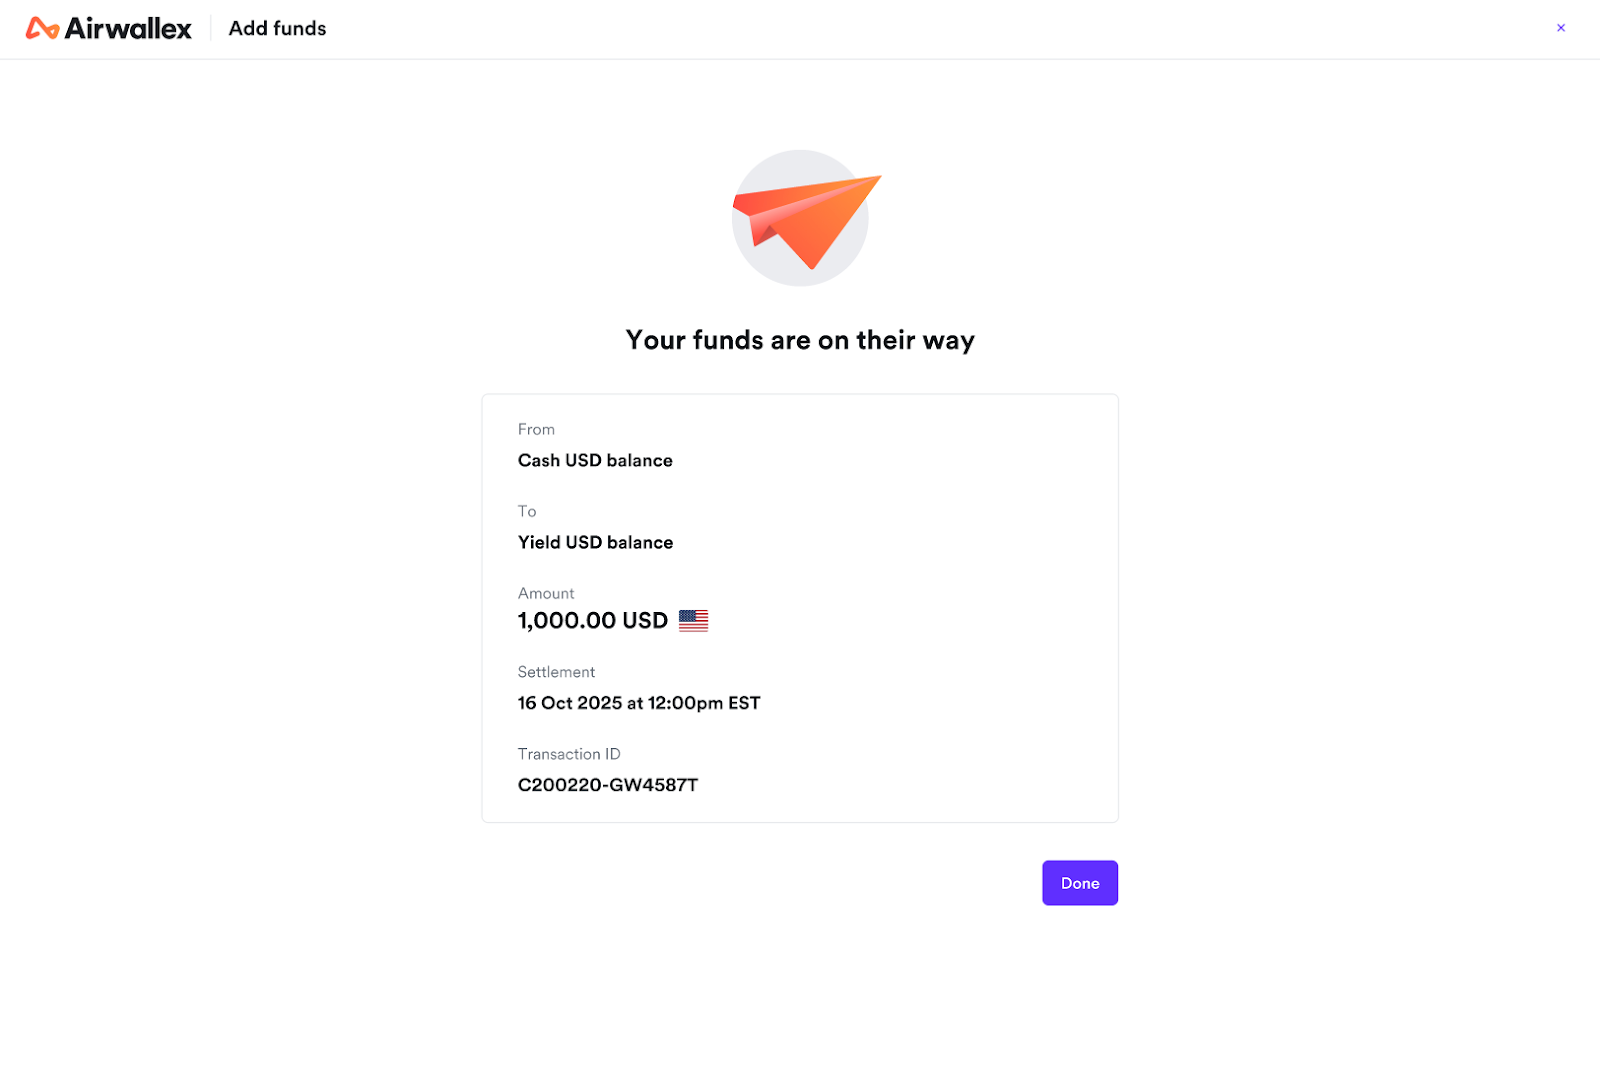
Task: Close the Add funds dialog
Action: tap(1560, 28)
